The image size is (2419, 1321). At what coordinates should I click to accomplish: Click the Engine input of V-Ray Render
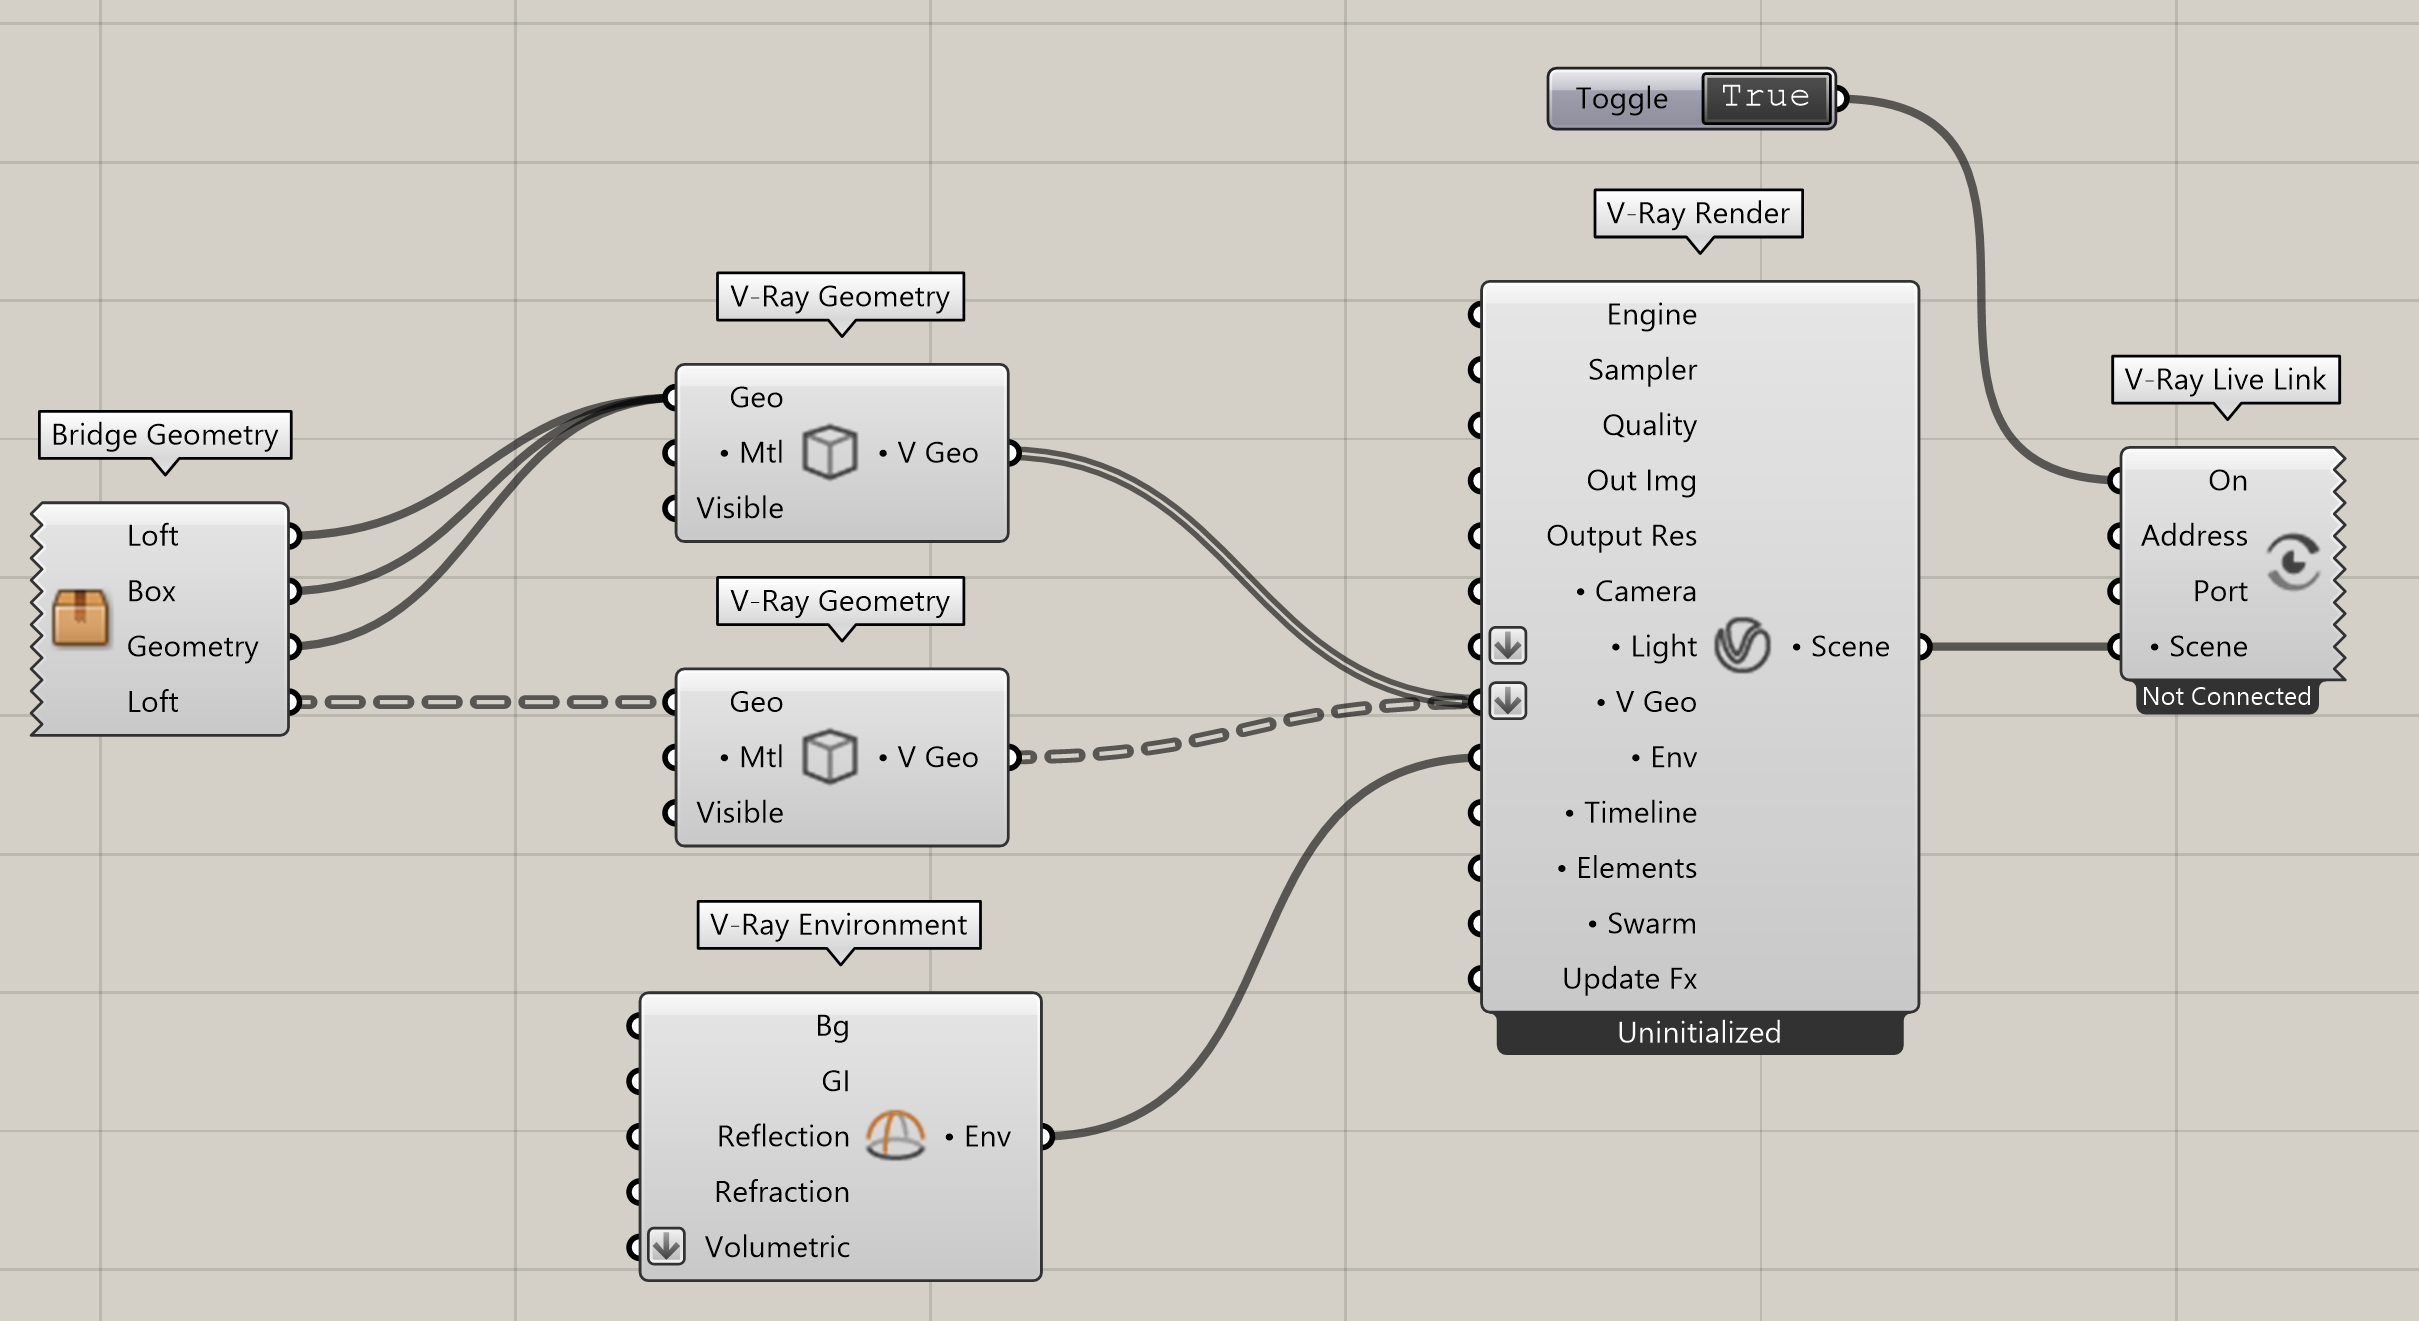point(1652,314)
